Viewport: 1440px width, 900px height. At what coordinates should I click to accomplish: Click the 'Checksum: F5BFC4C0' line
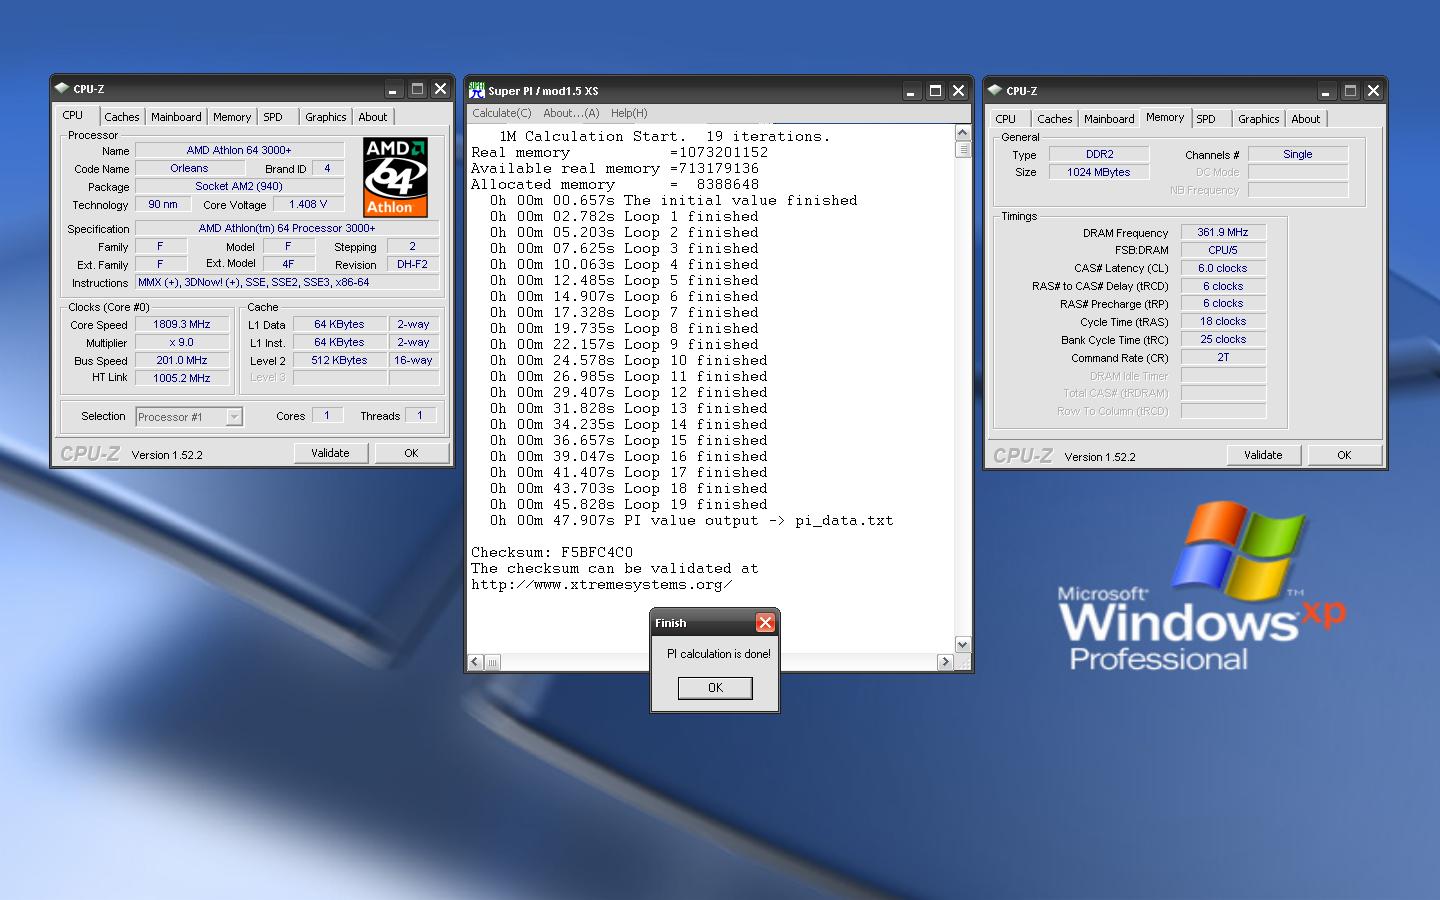(552, 552)
